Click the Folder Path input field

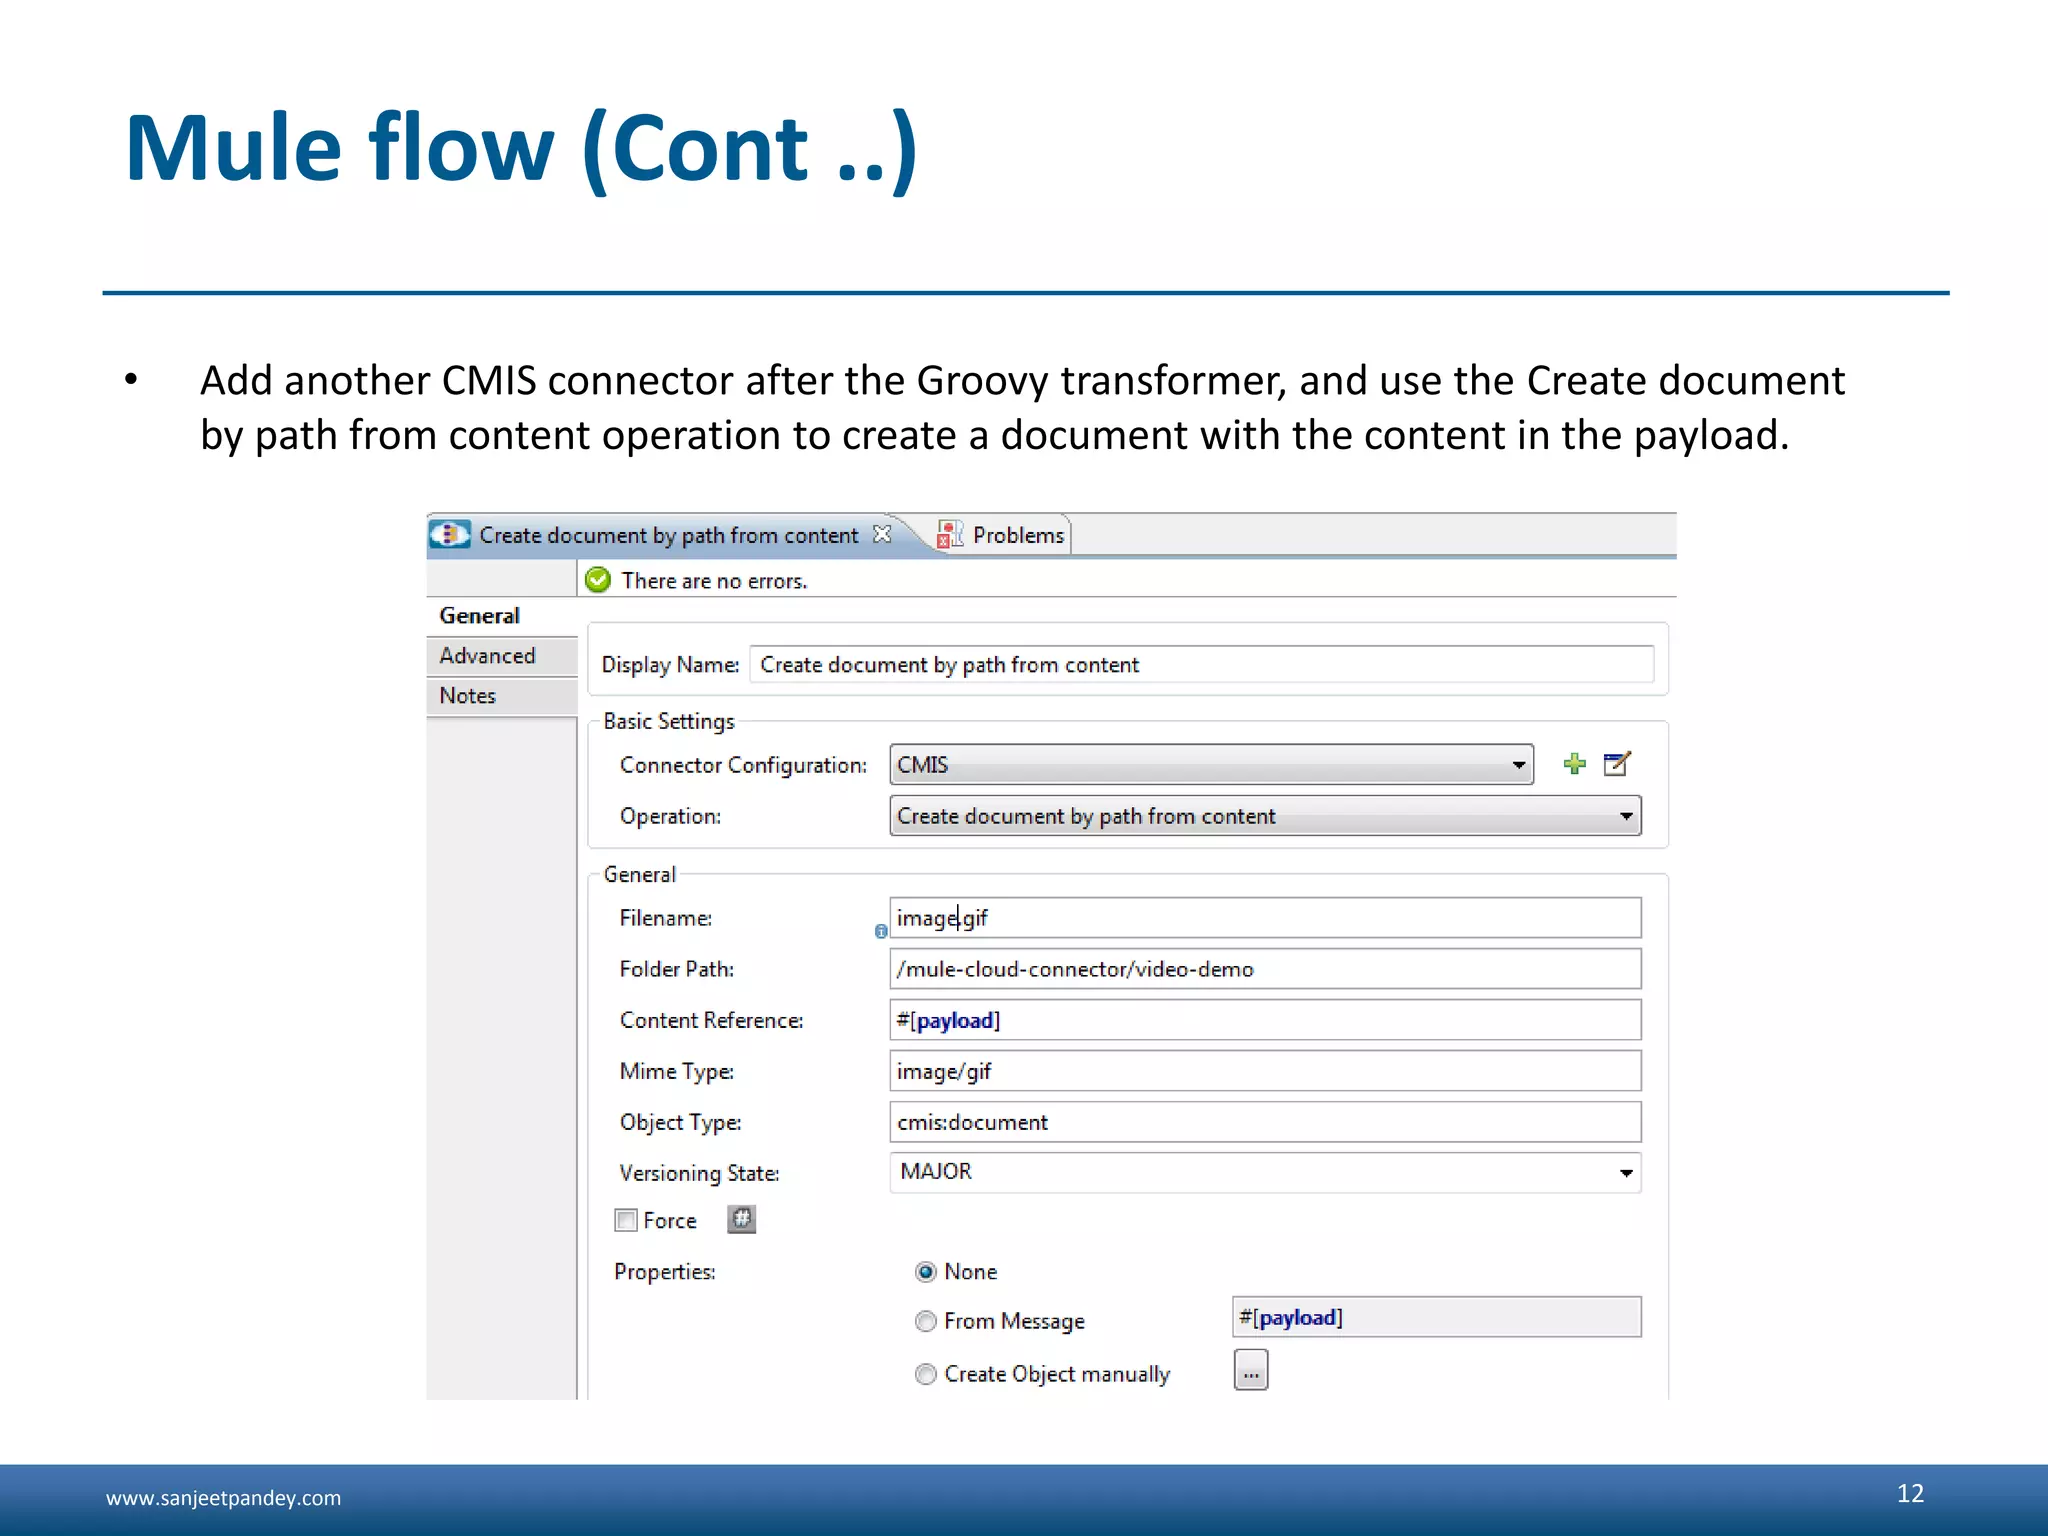[1265, 969]
